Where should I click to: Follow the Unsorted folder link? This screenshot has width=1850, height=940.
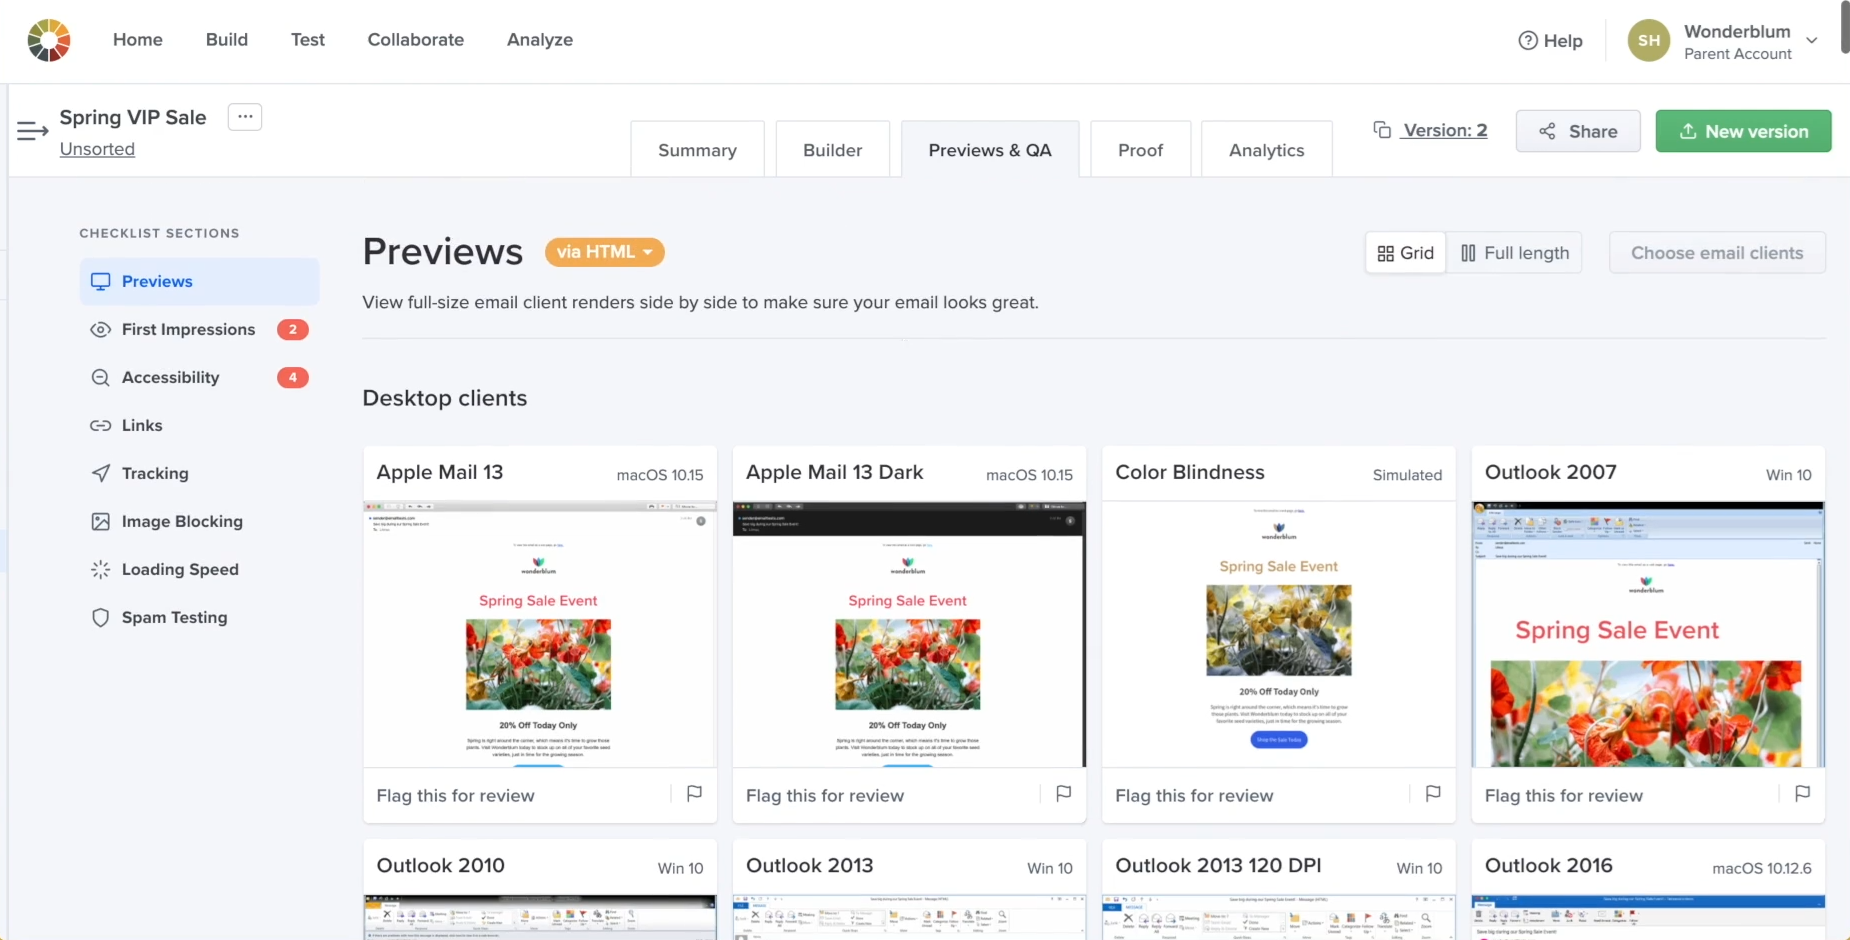97,149
